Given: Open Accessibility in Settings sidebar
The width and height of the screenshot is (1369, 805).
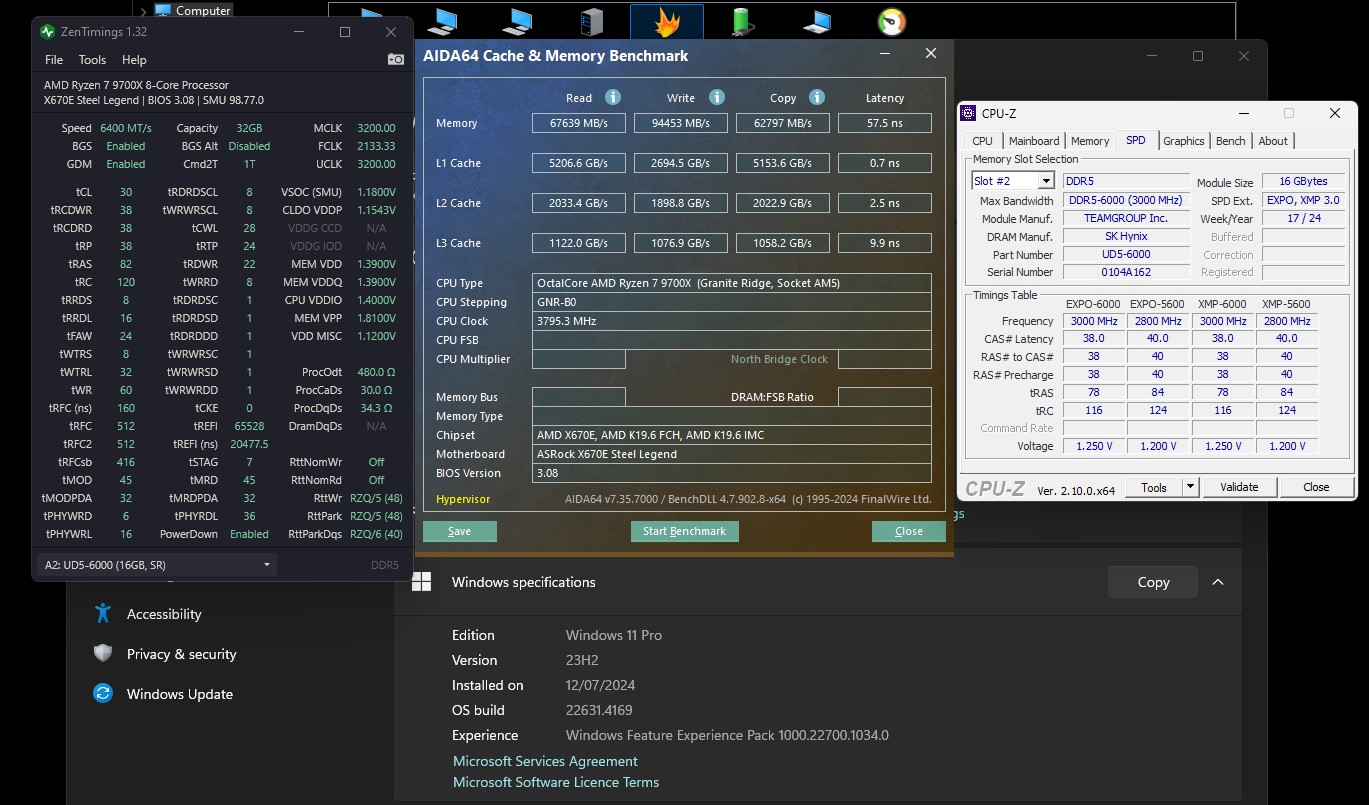Looking at the screenshot, I should tap(164, 614).
